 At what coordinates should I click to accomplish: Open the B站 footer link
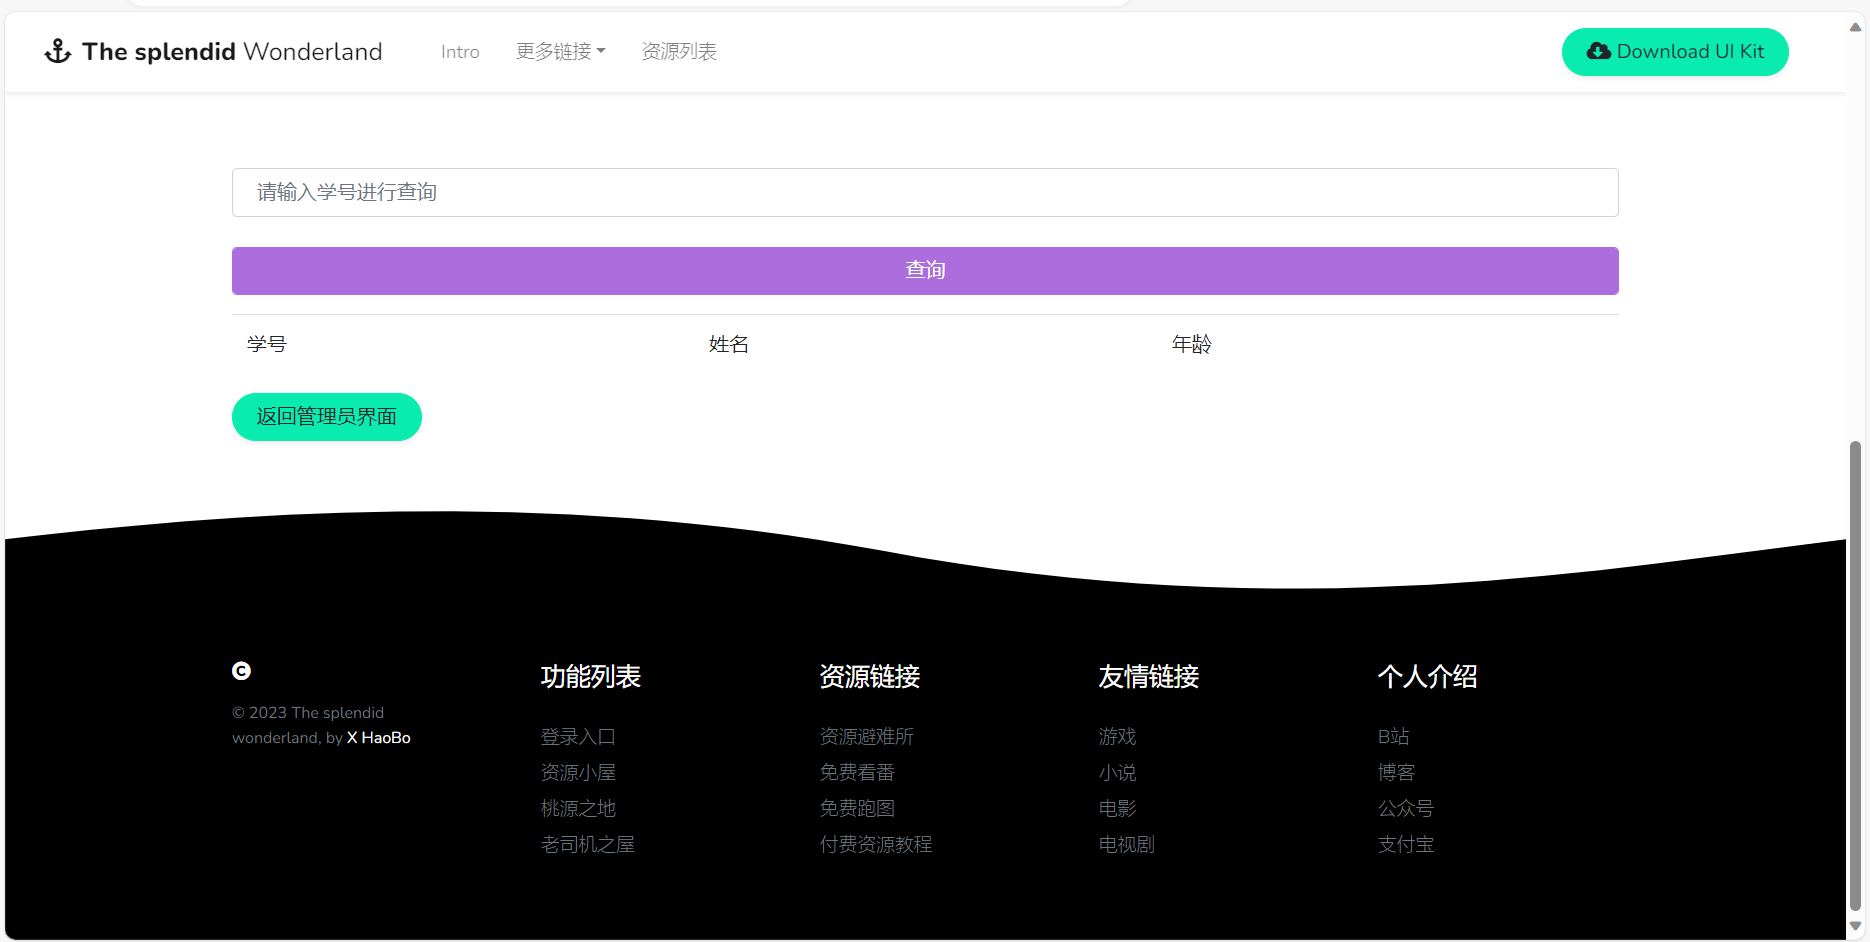[1394, 737]
